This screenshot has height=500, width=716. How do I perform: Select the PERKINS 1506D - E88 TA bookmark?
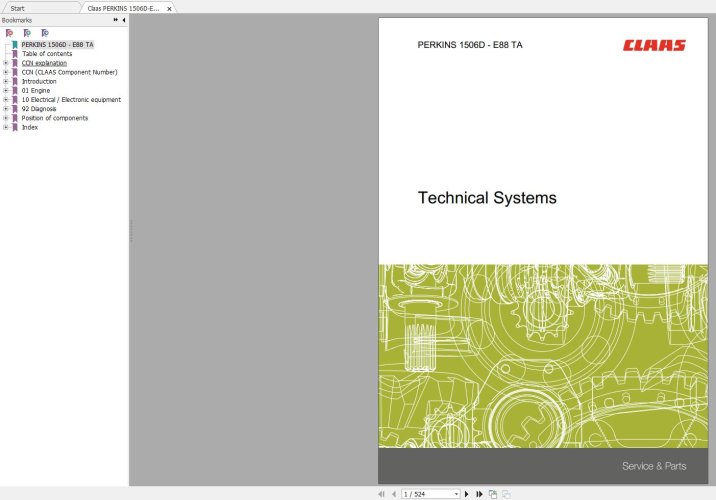57,45
